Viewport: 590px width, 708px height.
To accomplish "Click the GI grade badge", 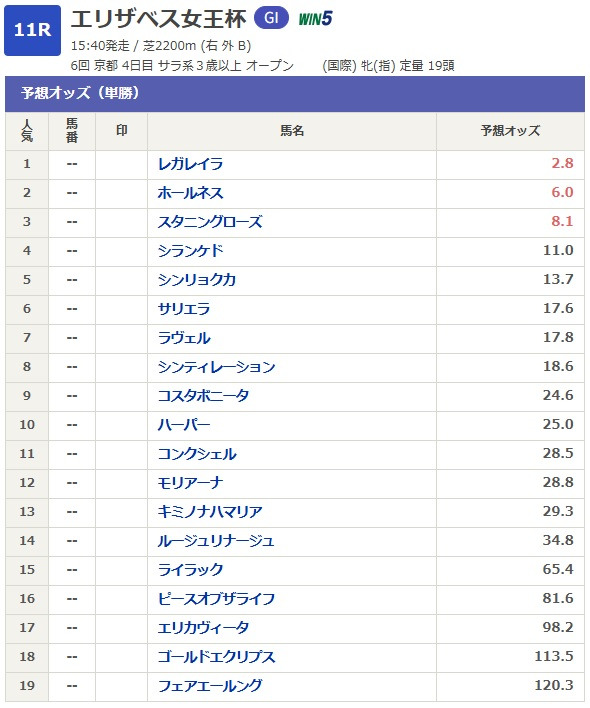I will pyautogui.click(x=271, y=18).
